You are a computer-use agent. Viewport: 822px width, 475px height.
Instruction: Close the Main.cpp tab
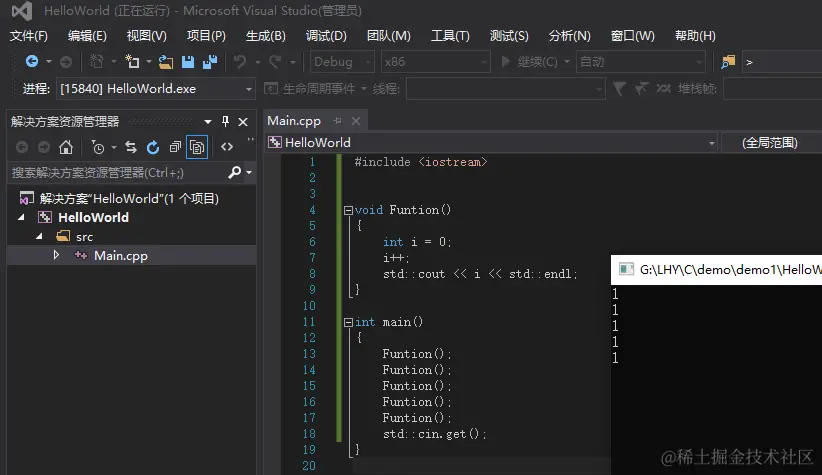[356, 121]
